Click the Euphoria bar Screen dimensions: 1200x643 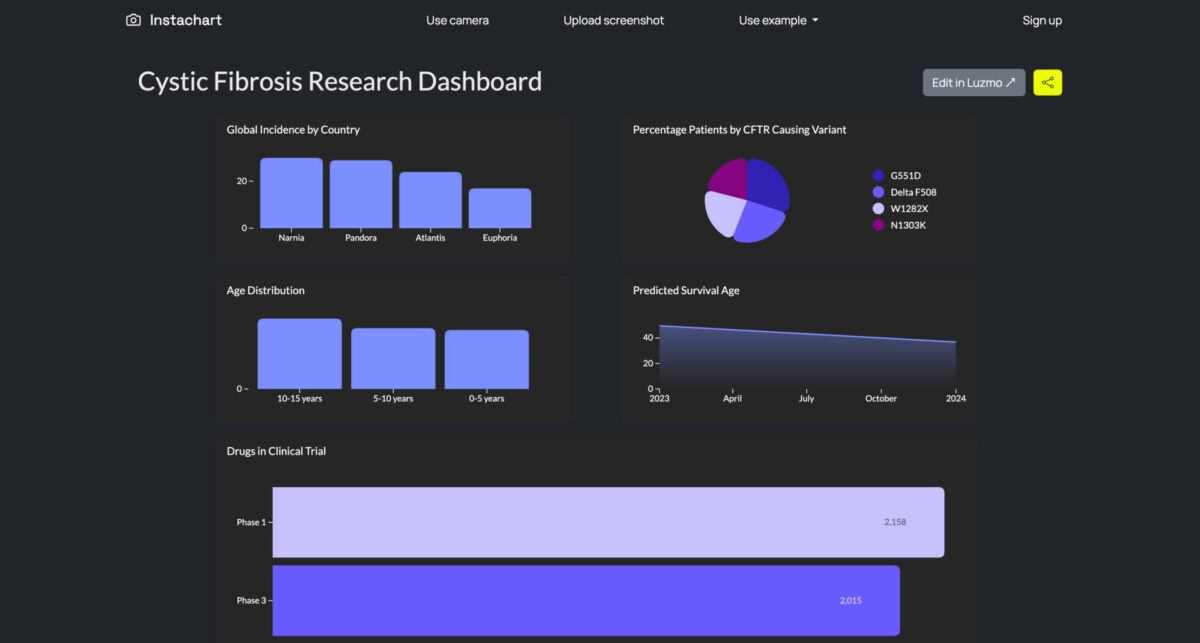point(500,208)
